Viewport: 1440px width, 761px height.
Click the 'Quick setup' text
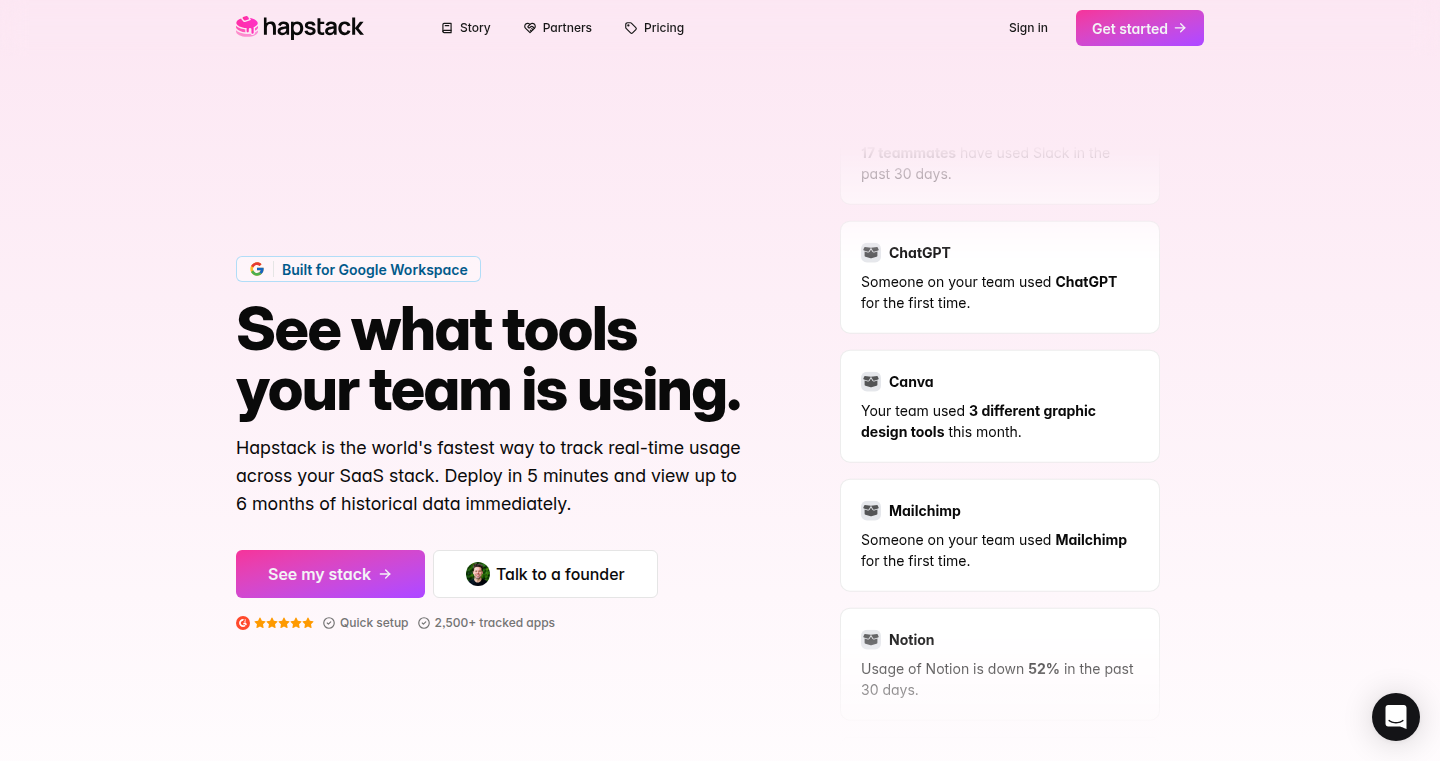(x=374, y=623)
